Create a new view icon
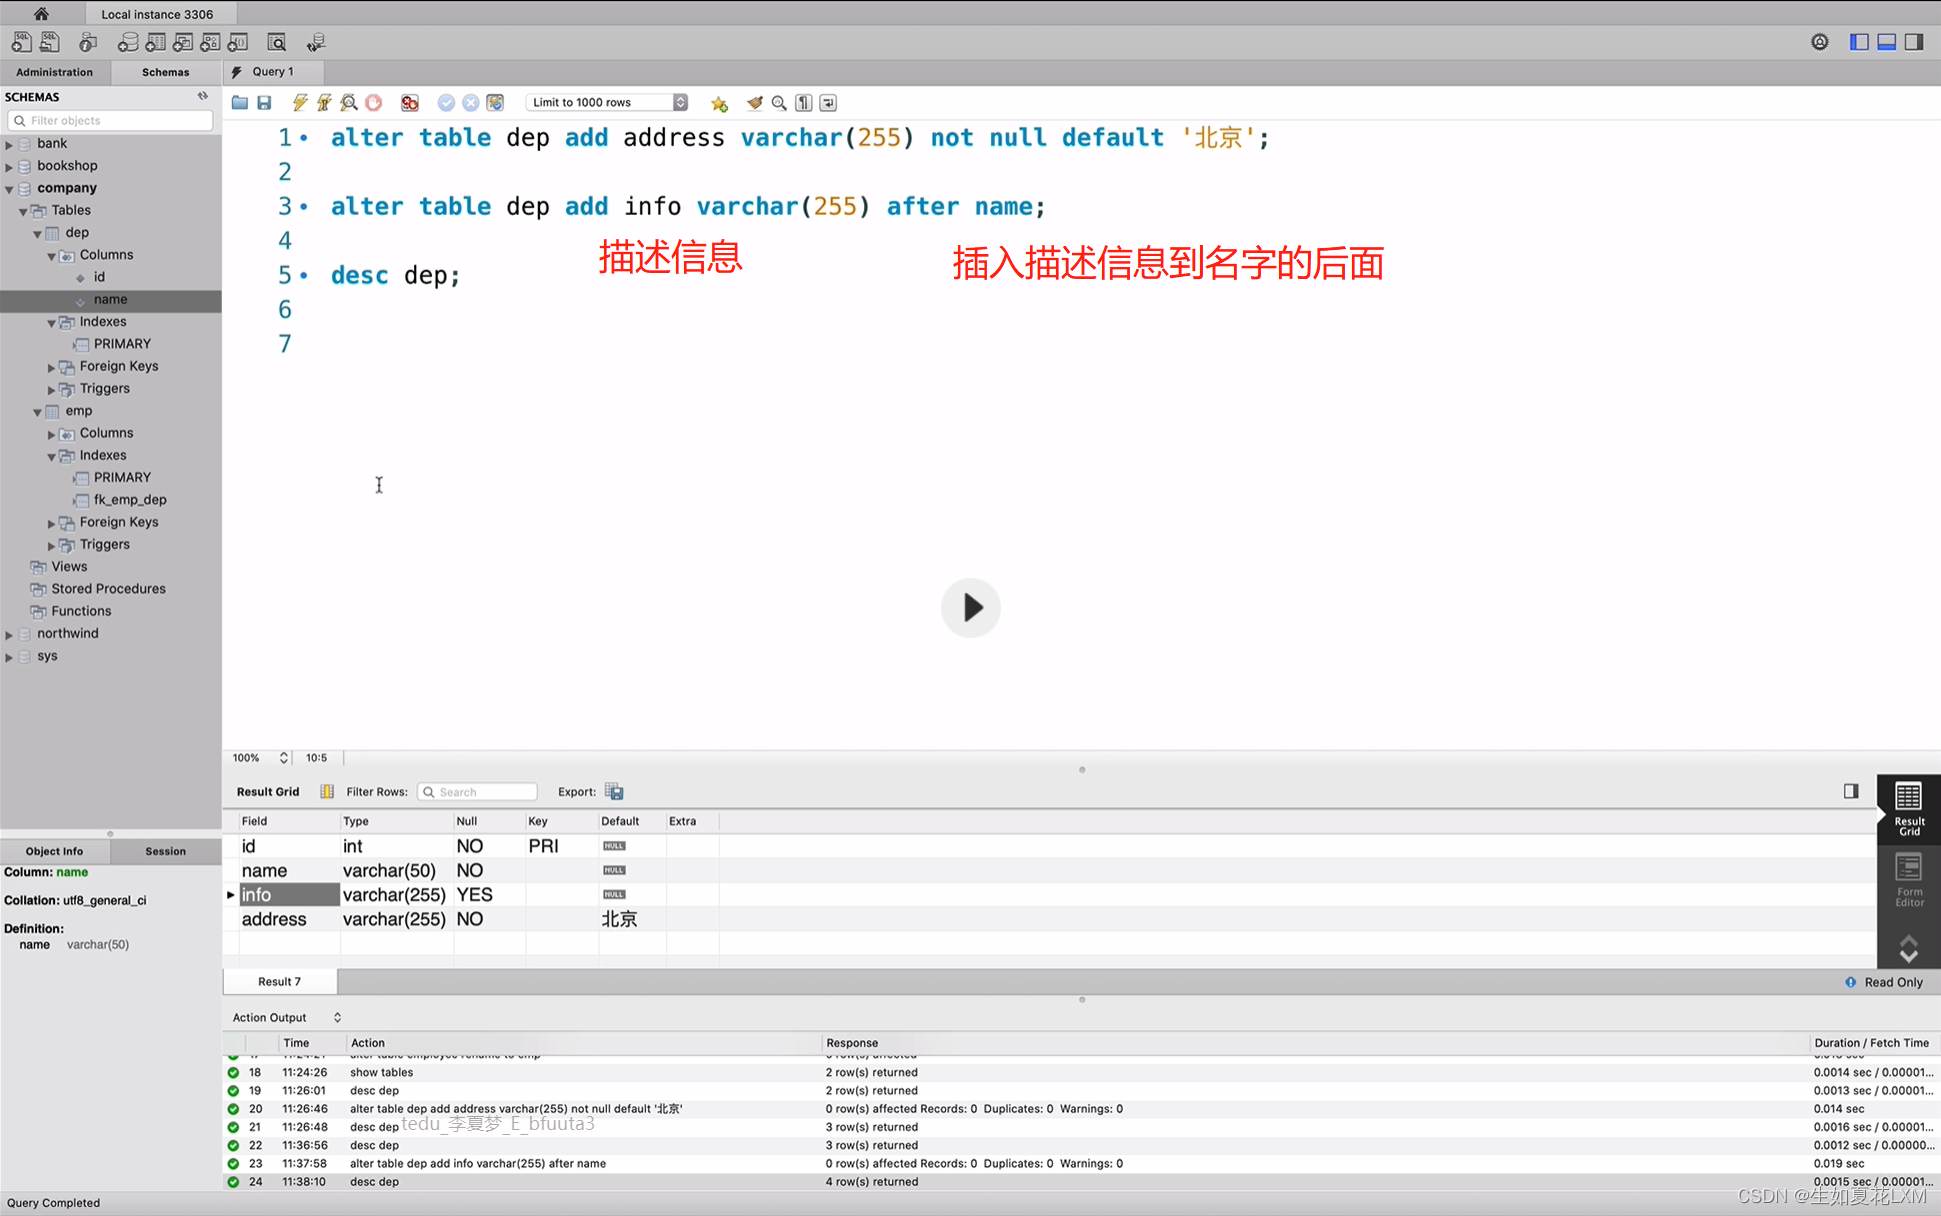The image size is (1941, 1216). click(183, 42)
